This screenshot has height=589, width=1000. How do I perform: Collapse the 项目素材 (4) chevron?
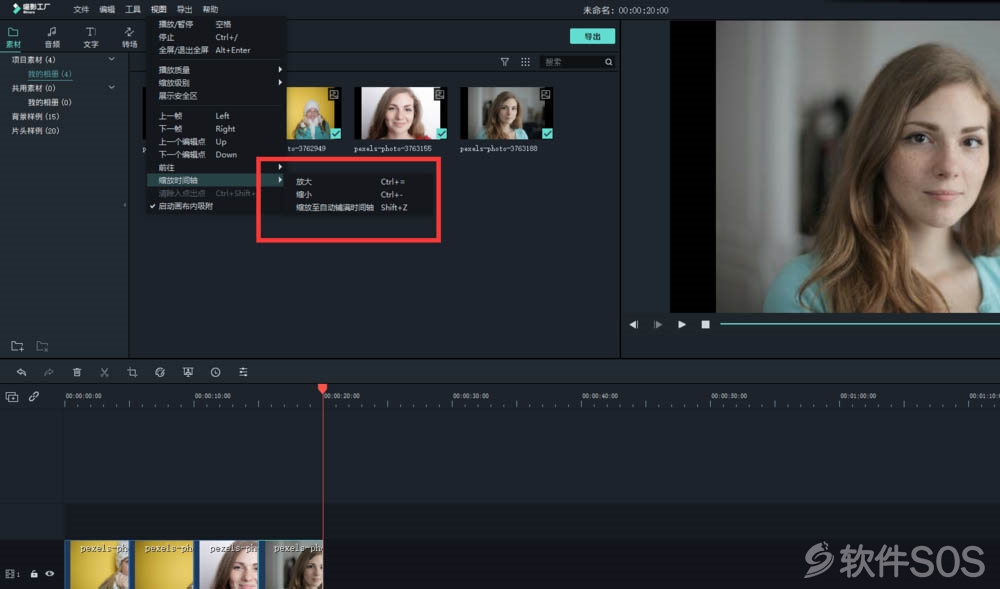(112, 59)
